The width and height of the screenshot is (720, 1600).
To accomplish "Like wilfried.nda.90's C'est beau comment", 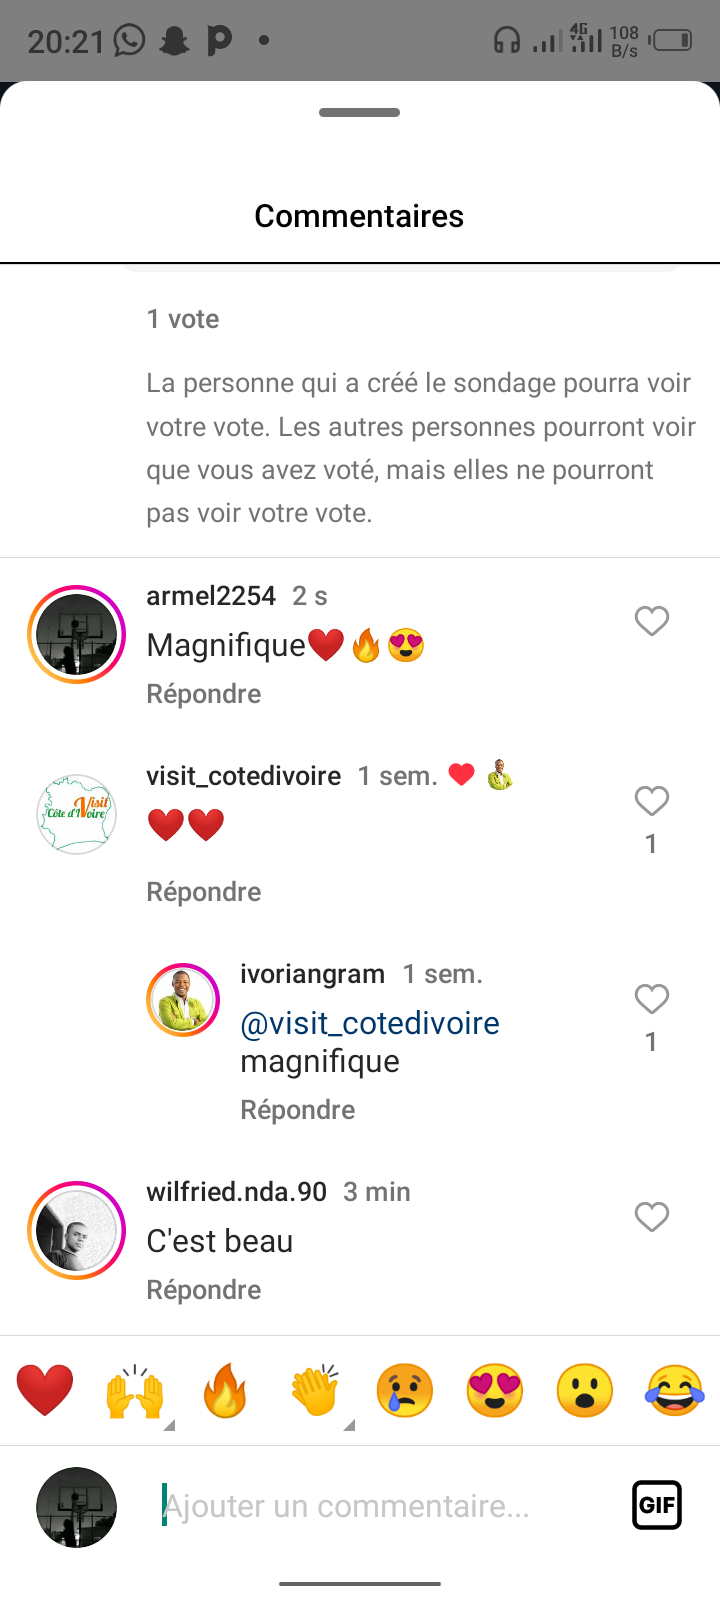I will tap(652, 1217).
